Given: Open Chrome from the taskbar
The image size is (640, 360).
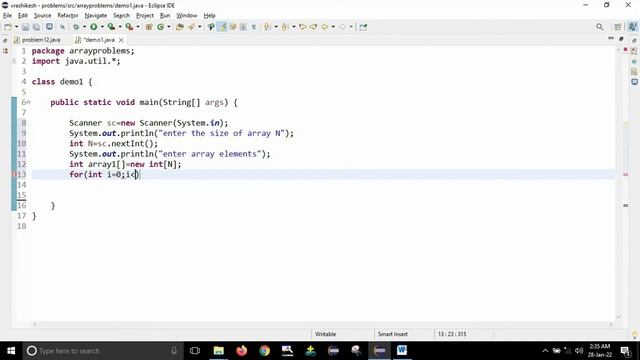Looking at the screenshot, I should pyautogui.click(x=264, y=351).
